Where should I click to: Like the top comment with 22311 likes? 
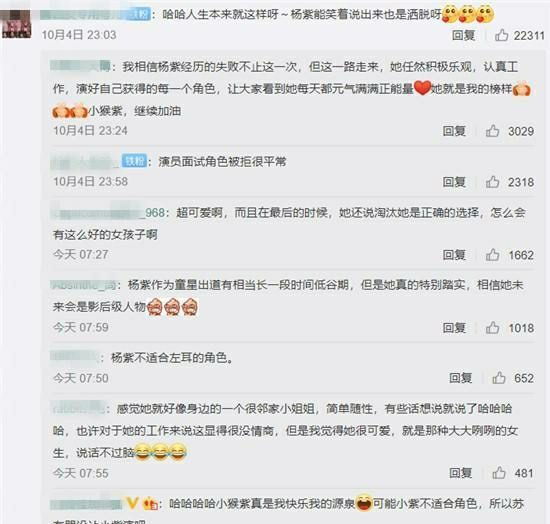pyautogui.click(x=501, y=35)
